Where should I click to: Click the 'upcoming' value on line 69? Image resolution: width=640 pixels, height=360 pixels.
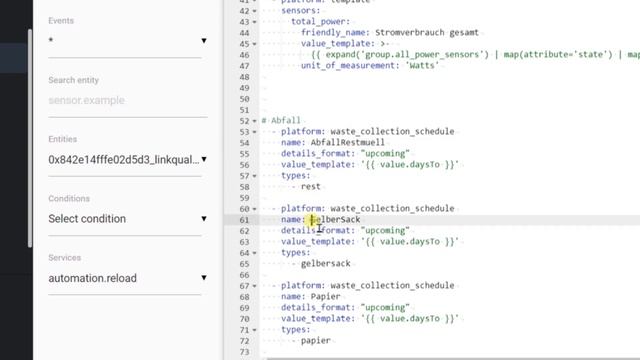(385, 307)
